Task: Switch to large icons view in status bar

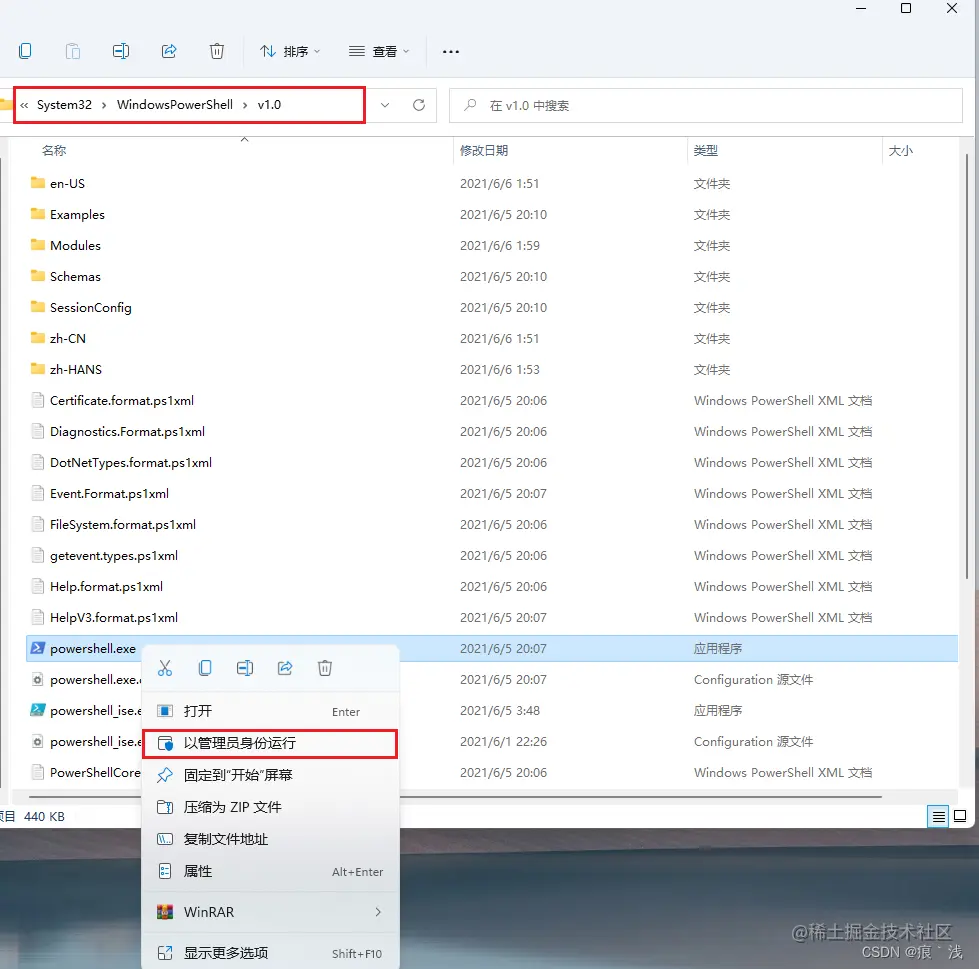Action: [960, 816]
